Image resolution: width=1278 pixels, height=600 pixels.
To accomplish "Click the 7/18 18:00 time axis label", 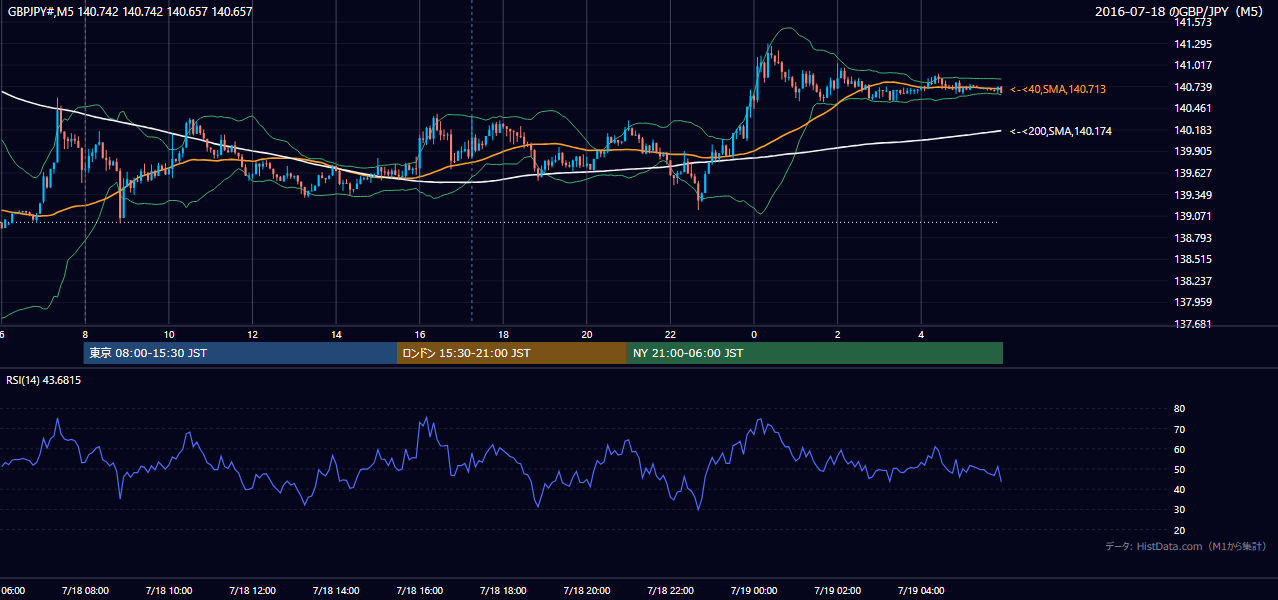I will coord(503,591).
